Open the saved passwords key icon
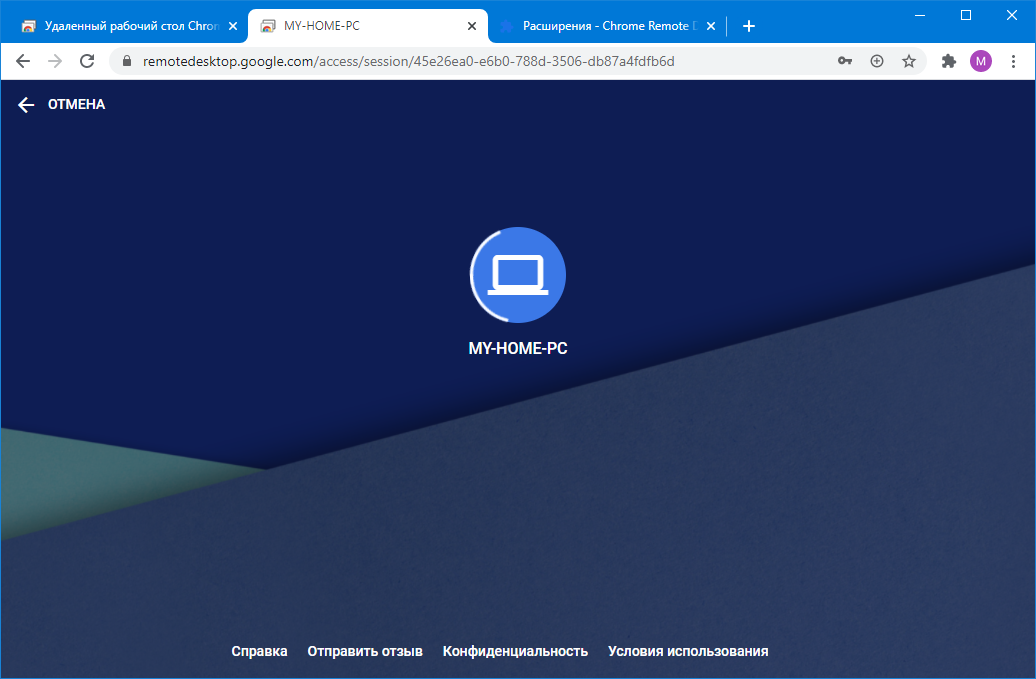The height and width of the screenshot is (679, 1036). click(x=845, y=61)
